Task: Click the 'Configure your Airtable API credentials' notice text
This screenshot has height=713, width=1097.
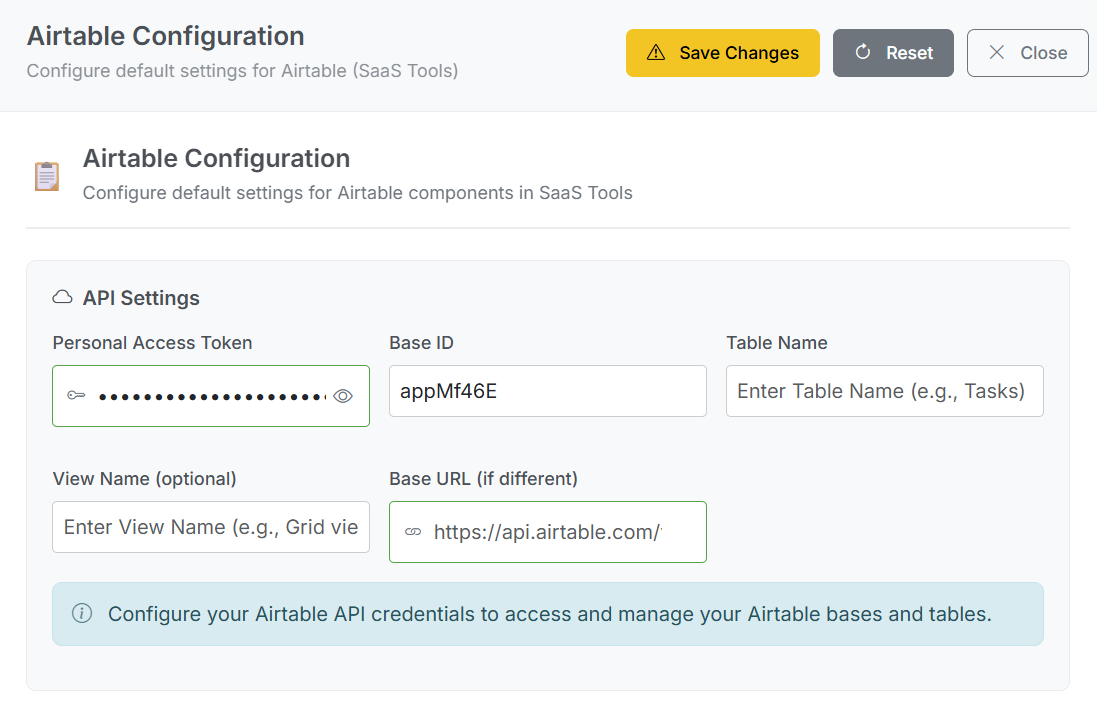Action: coord(550,614)
